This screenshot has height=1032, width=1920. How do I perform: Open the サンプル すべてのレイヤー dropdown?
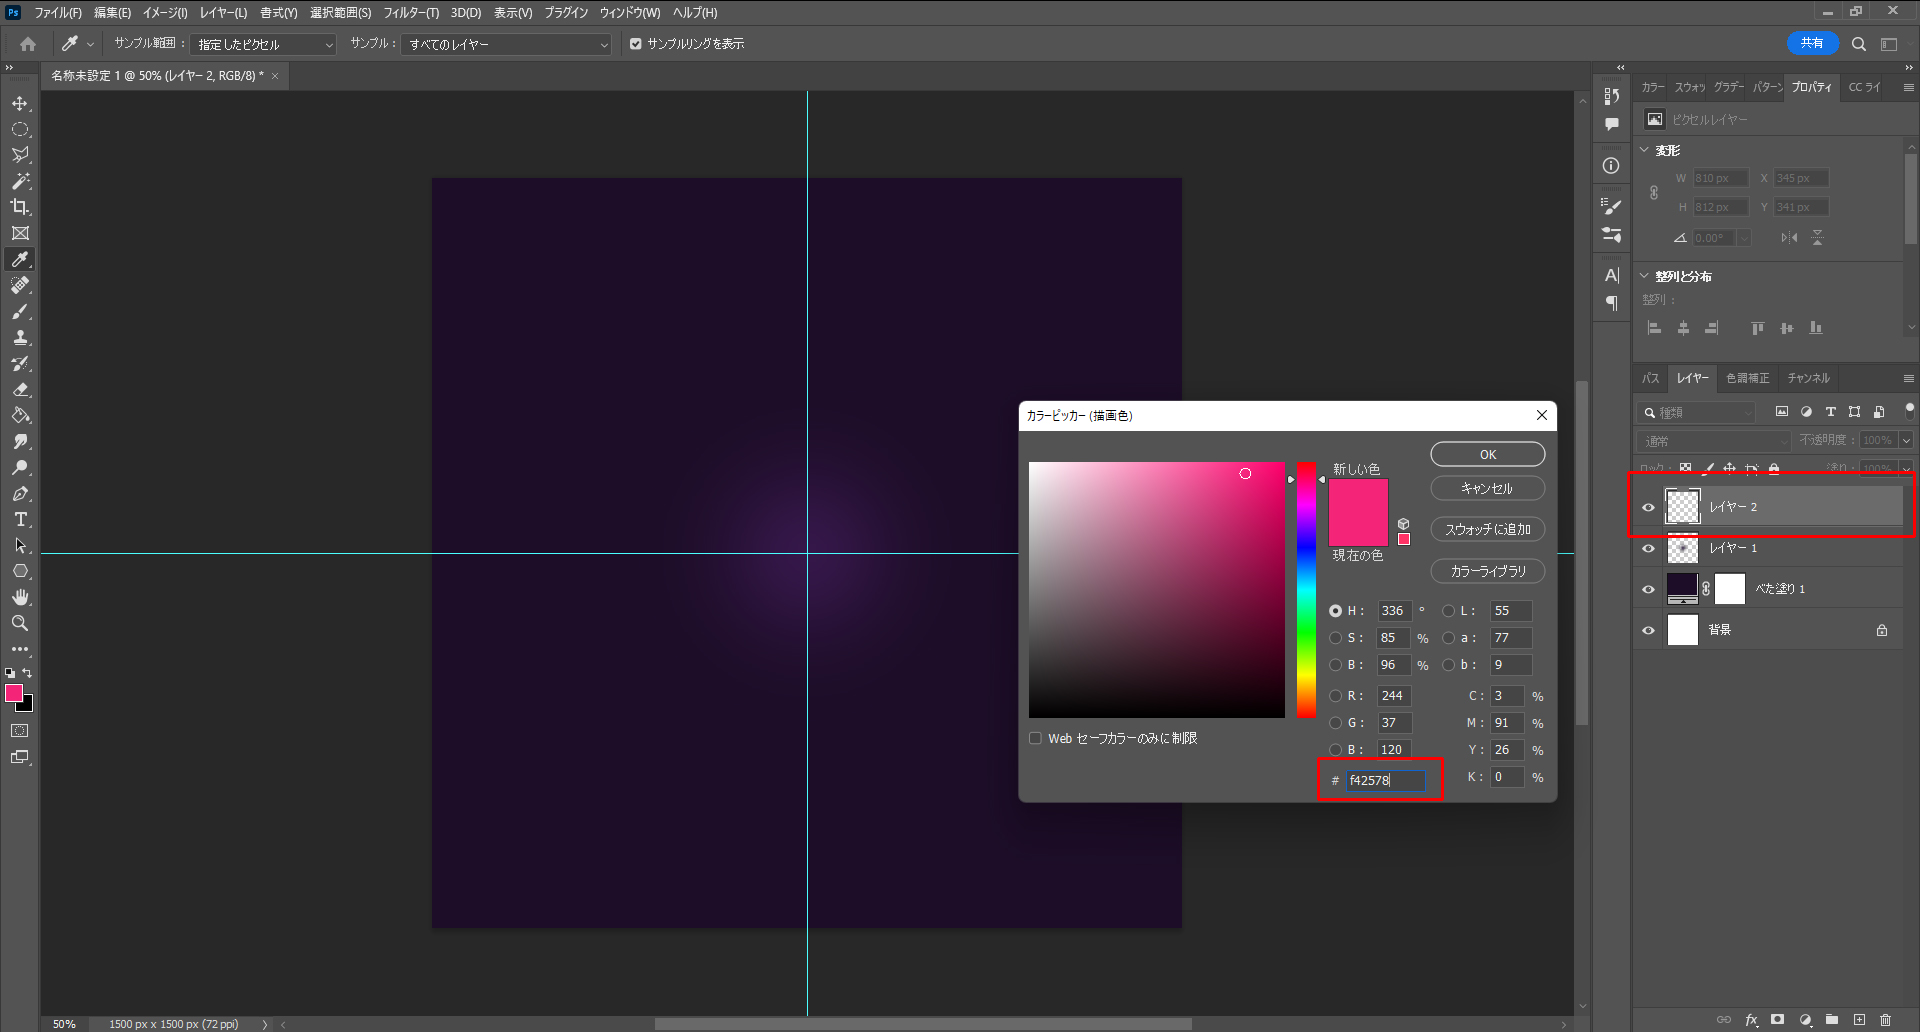506,44
